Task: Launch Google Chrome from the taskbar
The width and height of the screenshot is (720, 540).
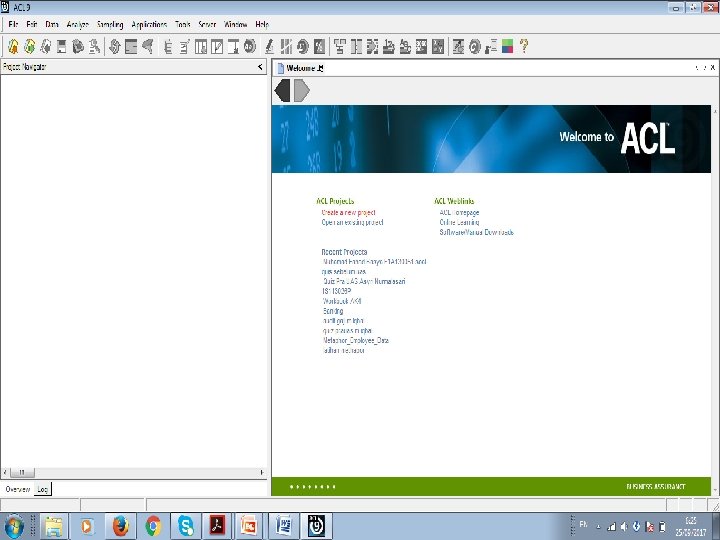Action: (153, 526)
